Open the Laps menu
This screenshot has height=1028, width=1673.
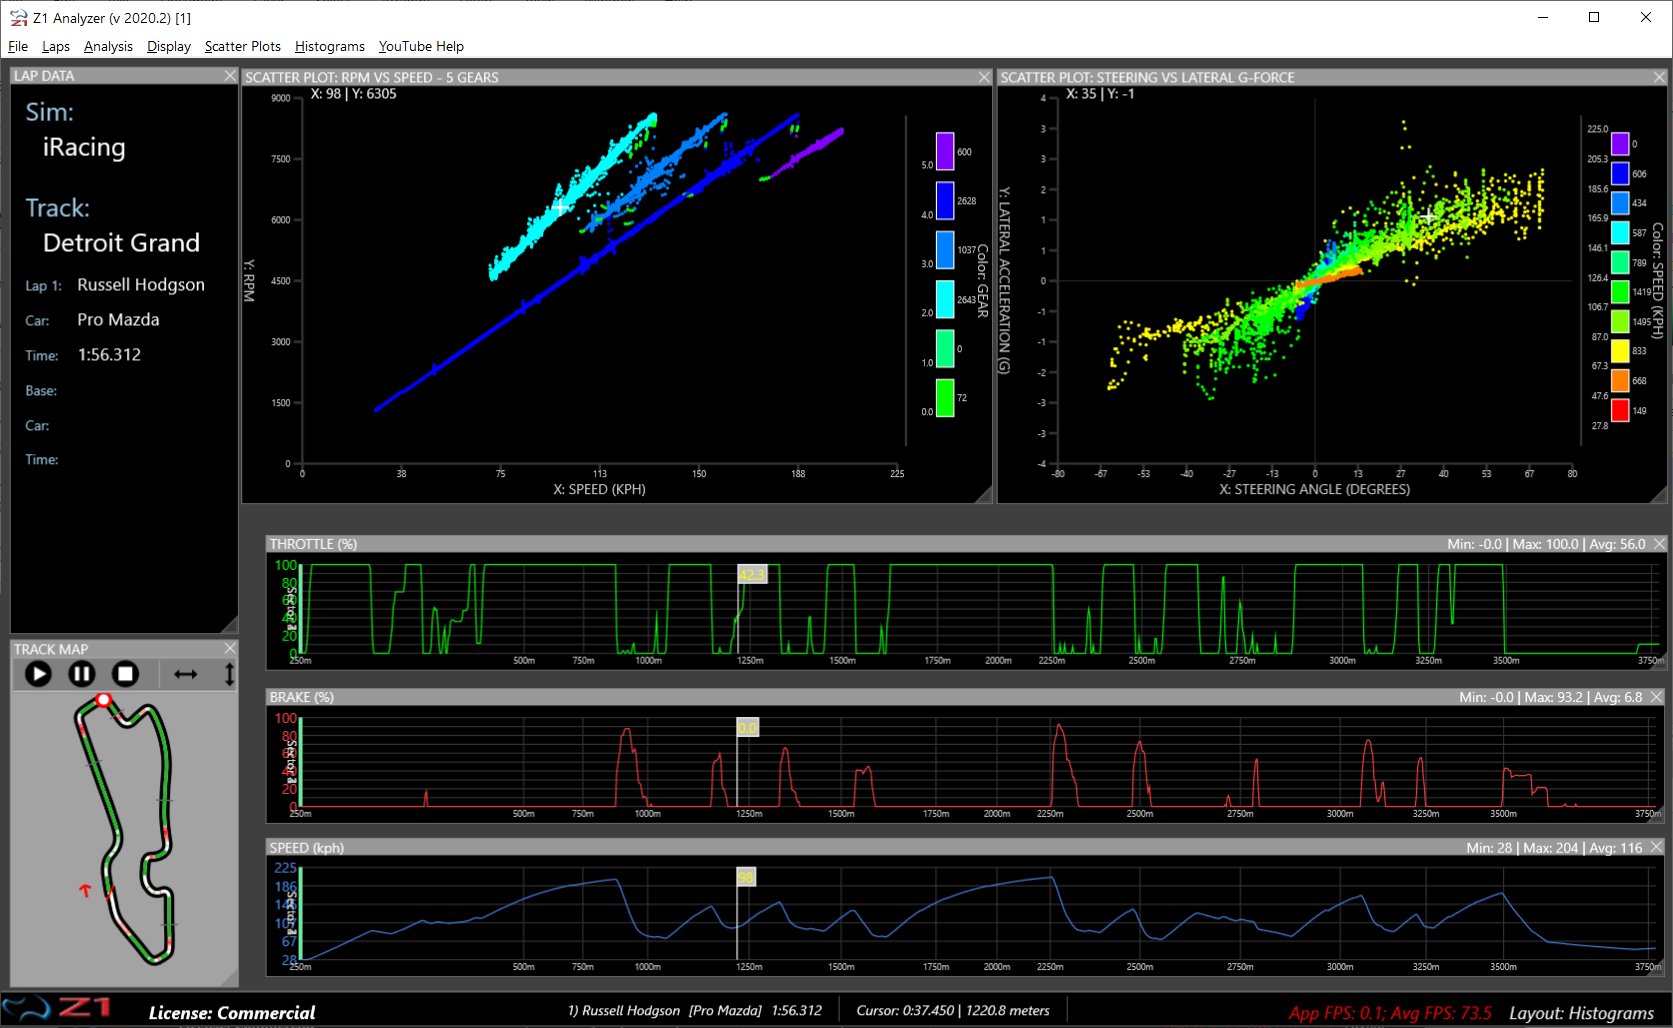coord(56,46)
